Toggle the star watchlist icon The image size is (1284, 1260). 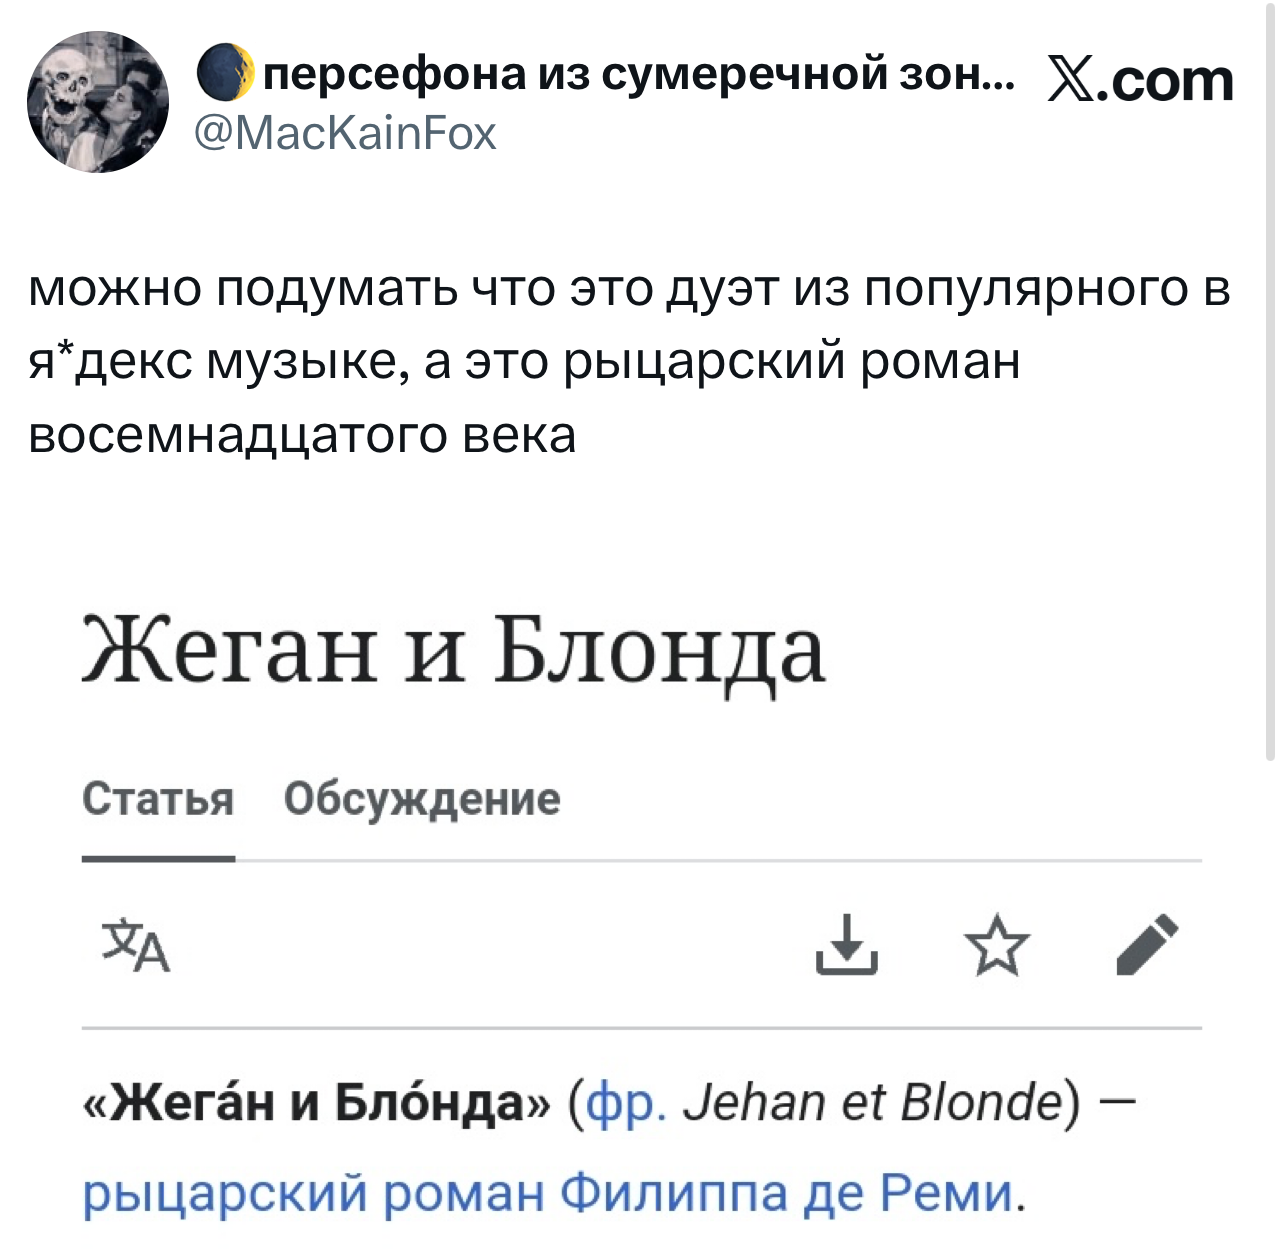[996, 946]
